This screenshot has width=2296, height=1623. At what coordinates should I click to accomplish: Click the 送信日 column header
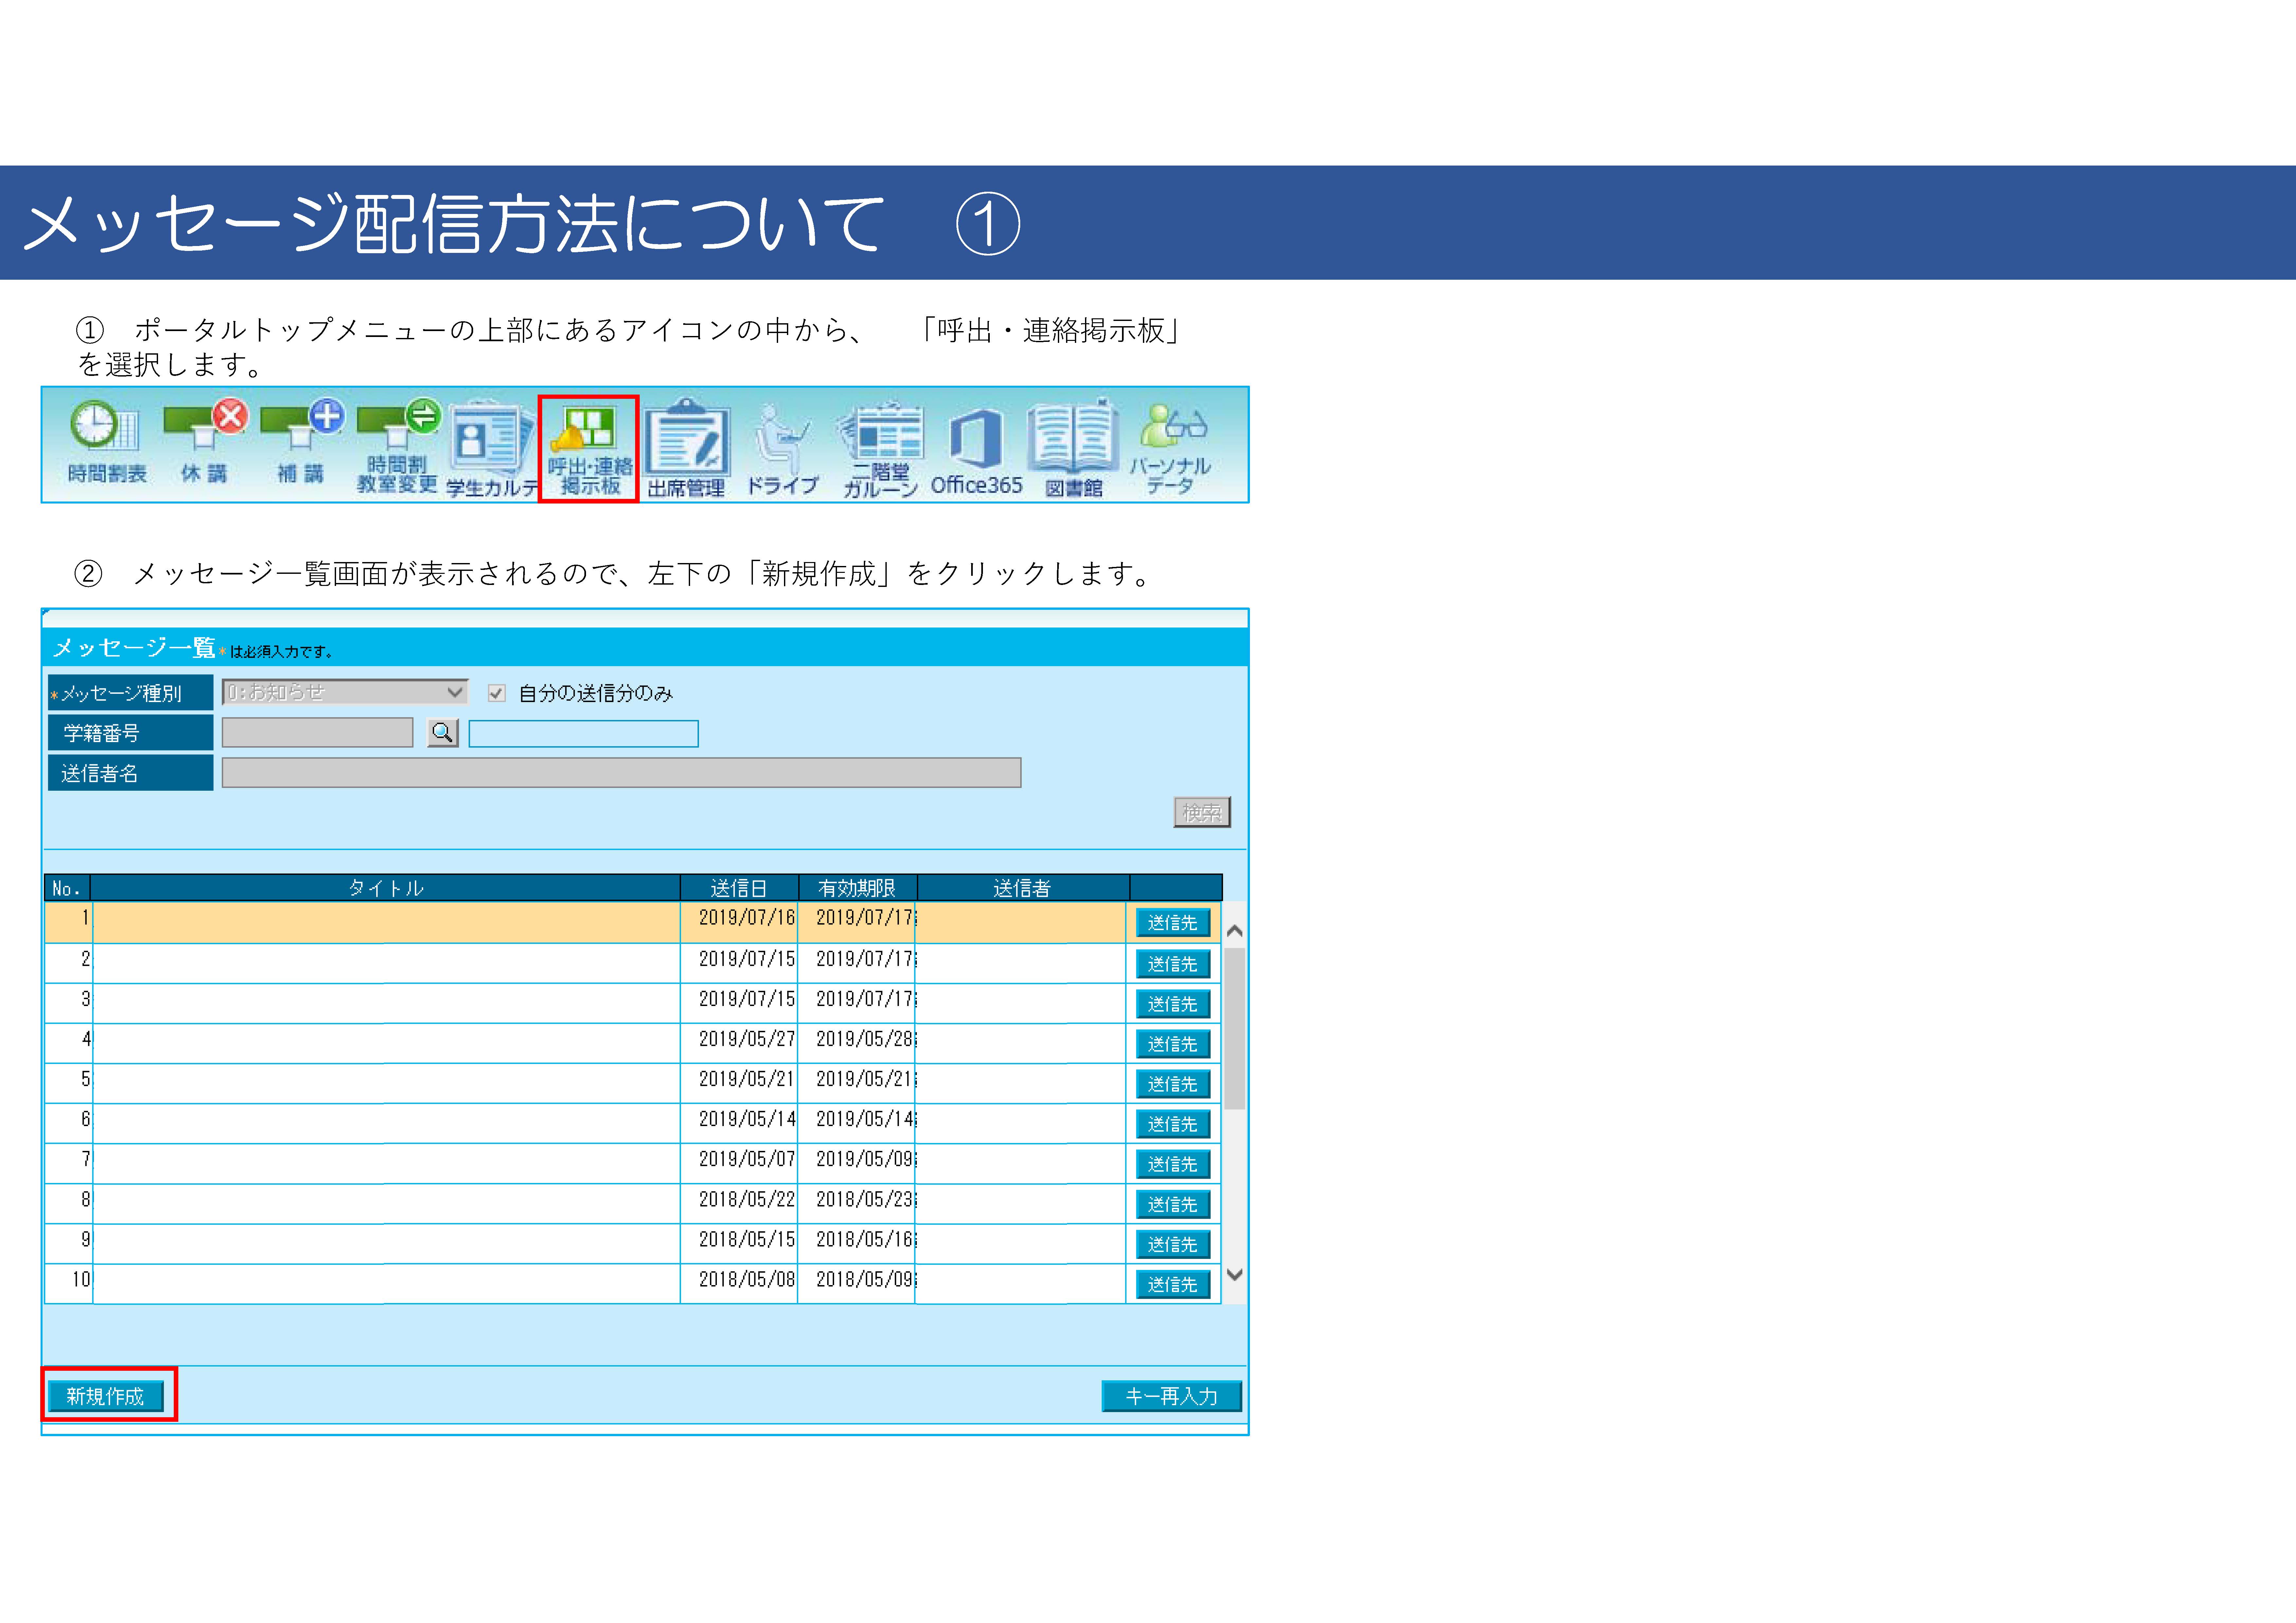[x=739, y=888]
